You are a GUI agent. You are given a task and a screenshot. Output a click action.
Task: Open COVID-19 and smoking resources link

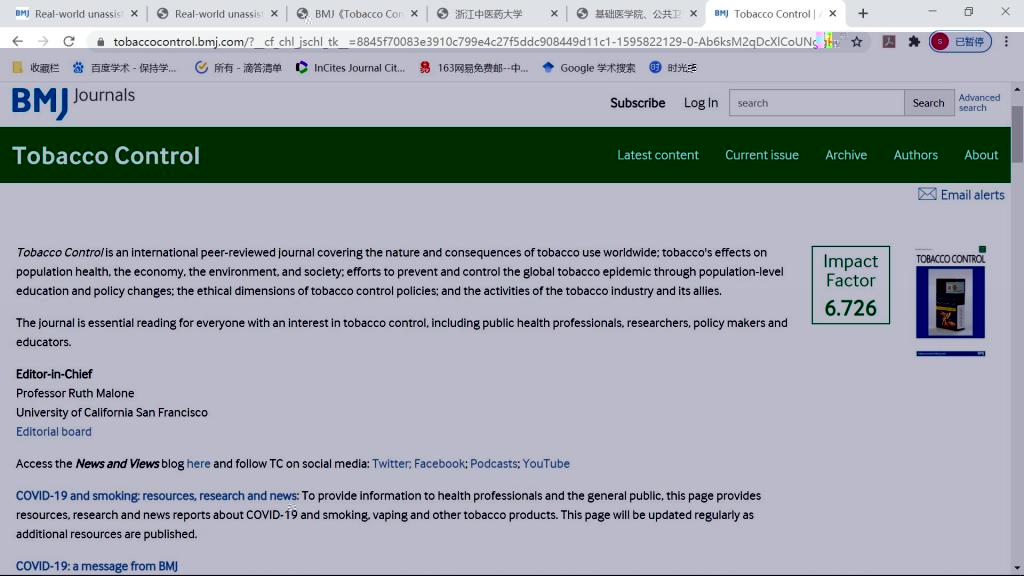point(157,496)
